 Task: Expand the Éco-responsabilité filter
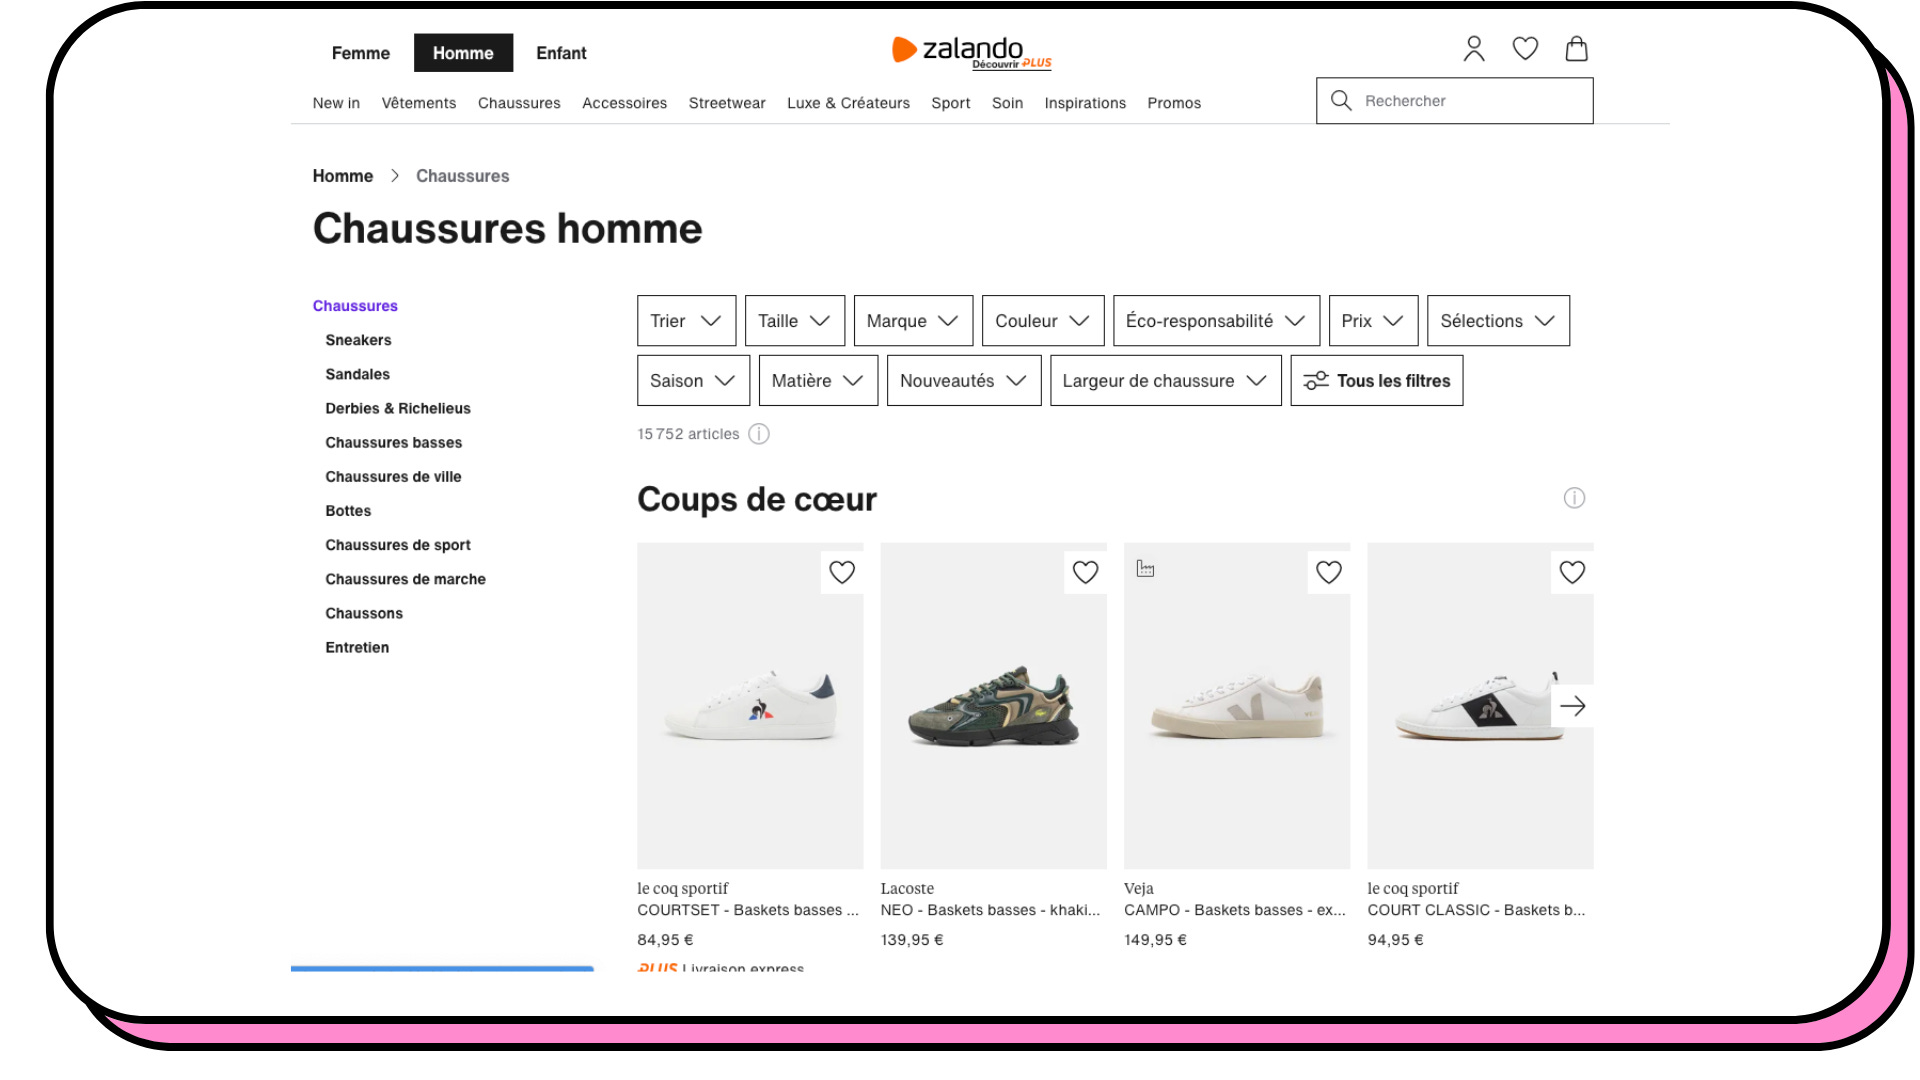[1215, 321]
